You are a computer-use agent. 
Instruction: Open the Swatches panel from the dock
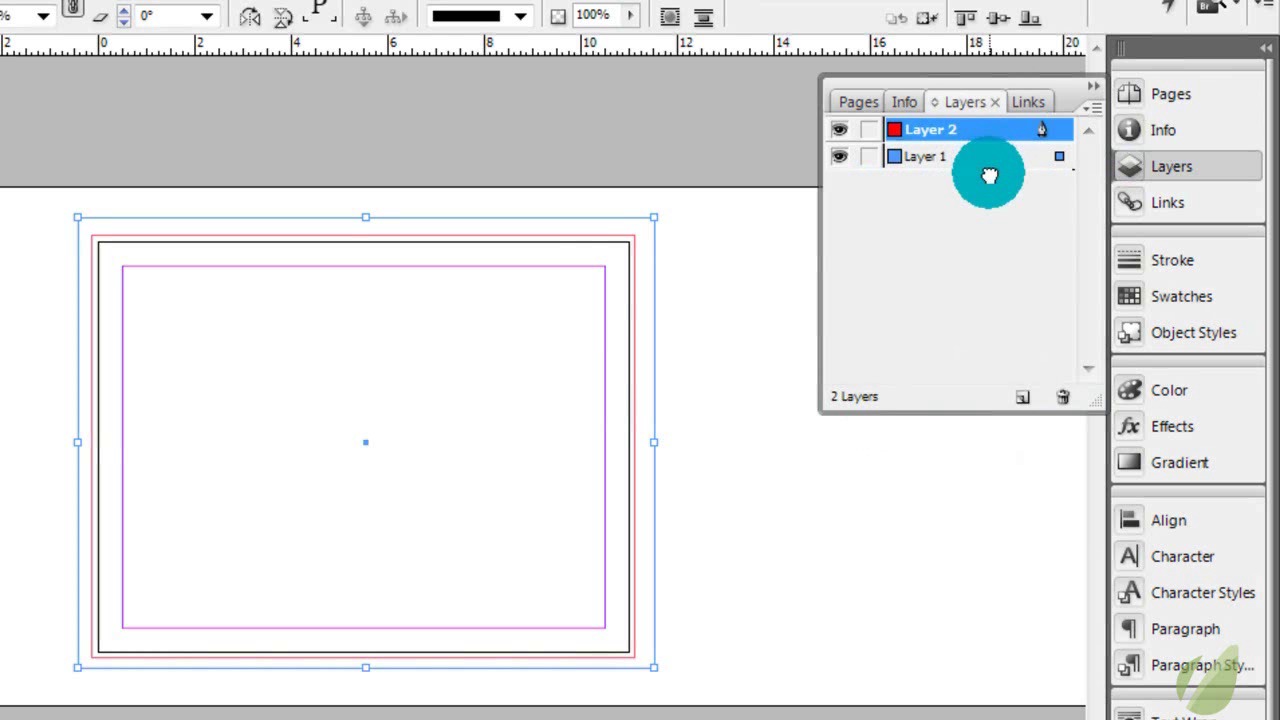[x=1180, y=296]
